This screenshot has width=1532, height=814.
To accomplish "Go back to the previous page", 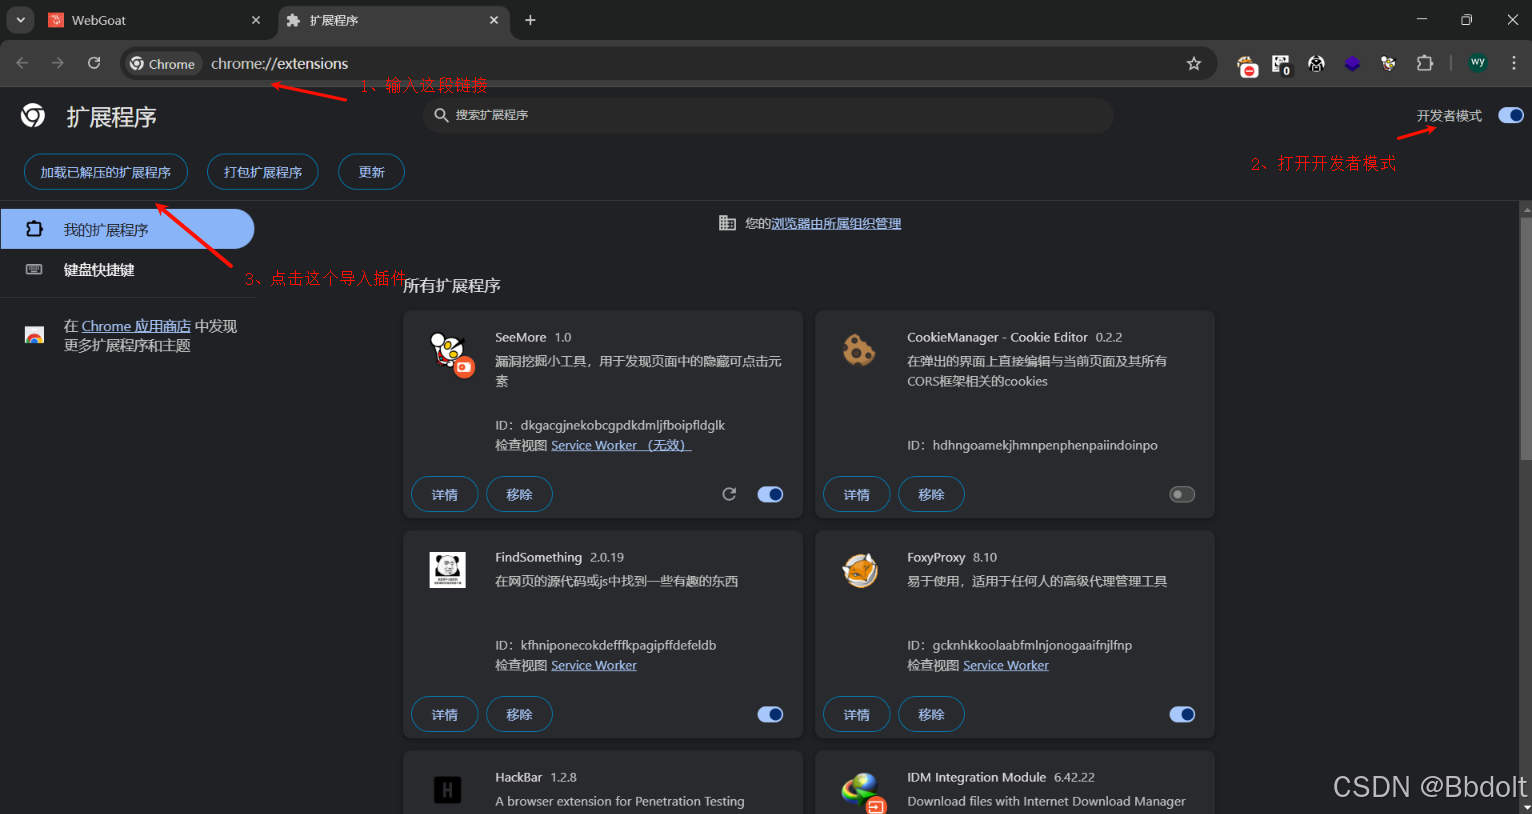I will point(22,63).
